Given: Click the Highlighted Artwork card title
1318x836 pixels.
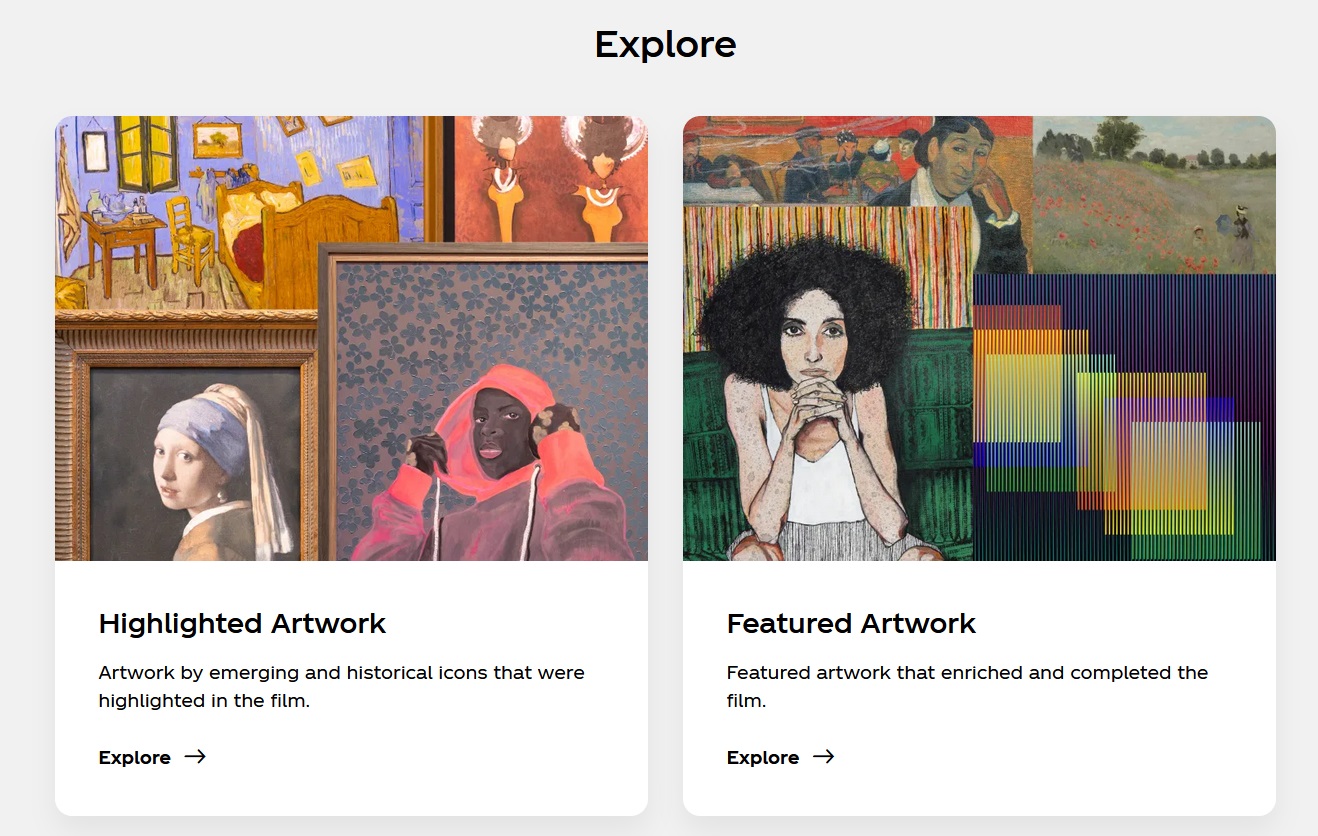Looking at the screenshot, I should pos(242,624).
